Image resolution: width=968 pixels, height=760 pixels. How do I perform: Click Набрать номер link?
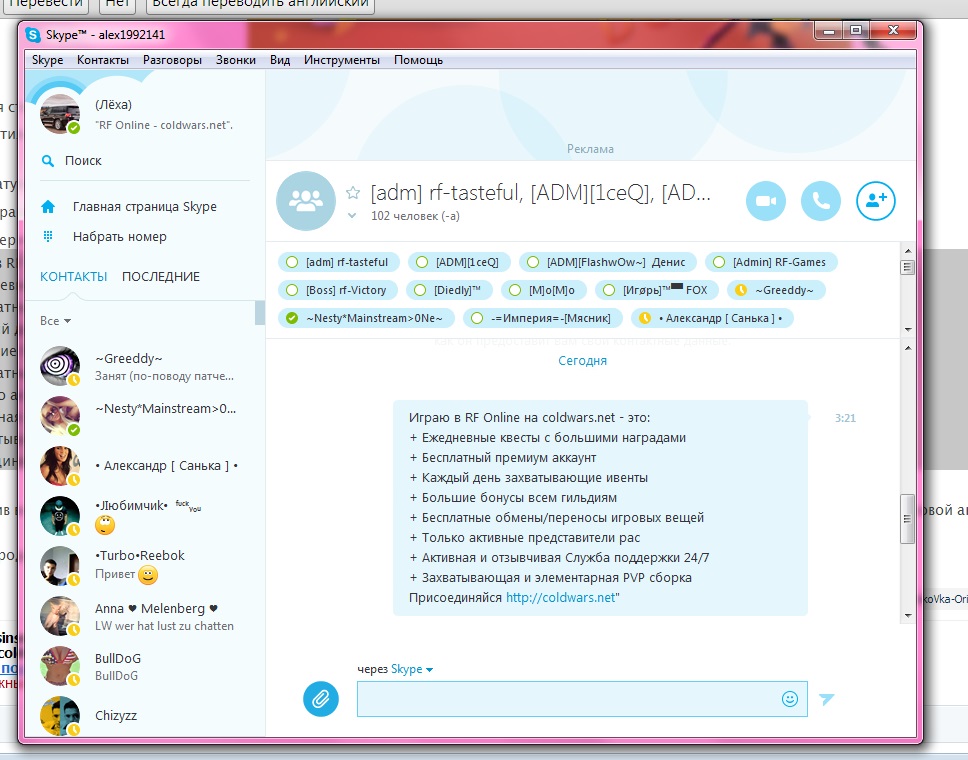click(x=120, y=236)
